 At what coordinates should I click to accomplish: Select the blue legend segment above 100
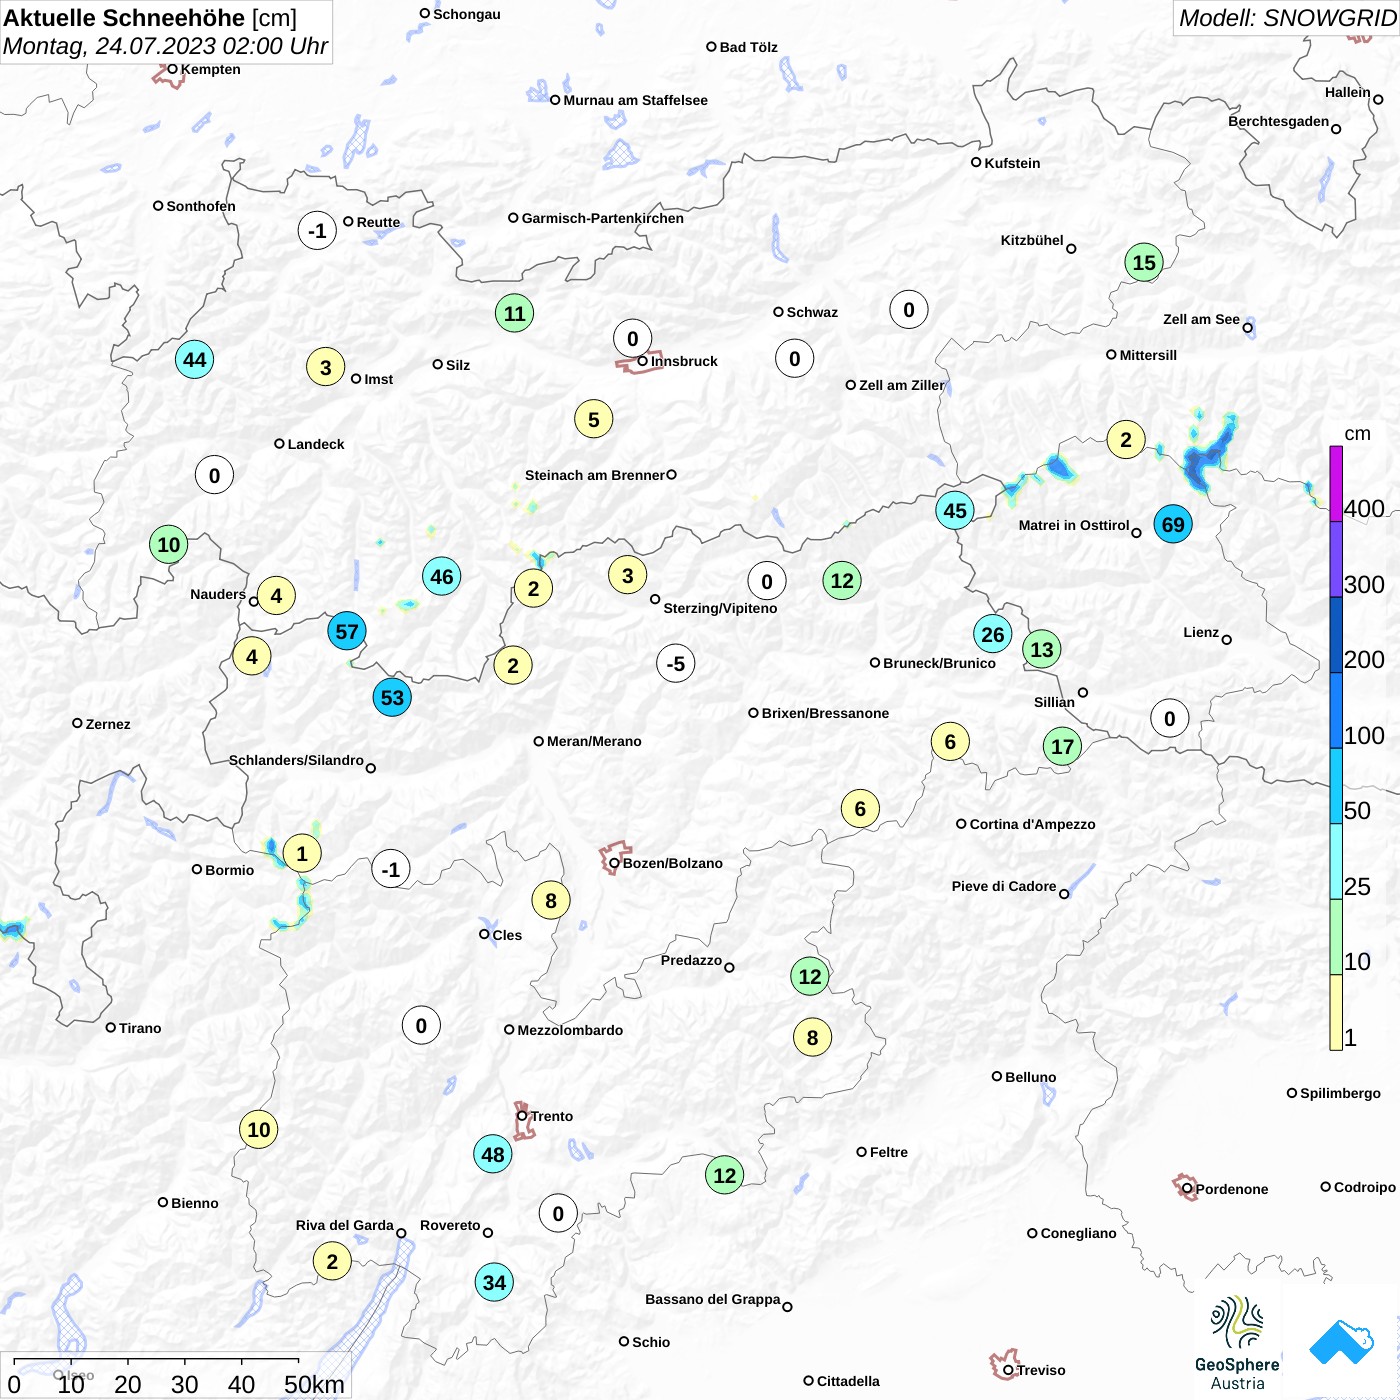(1336, 710)
